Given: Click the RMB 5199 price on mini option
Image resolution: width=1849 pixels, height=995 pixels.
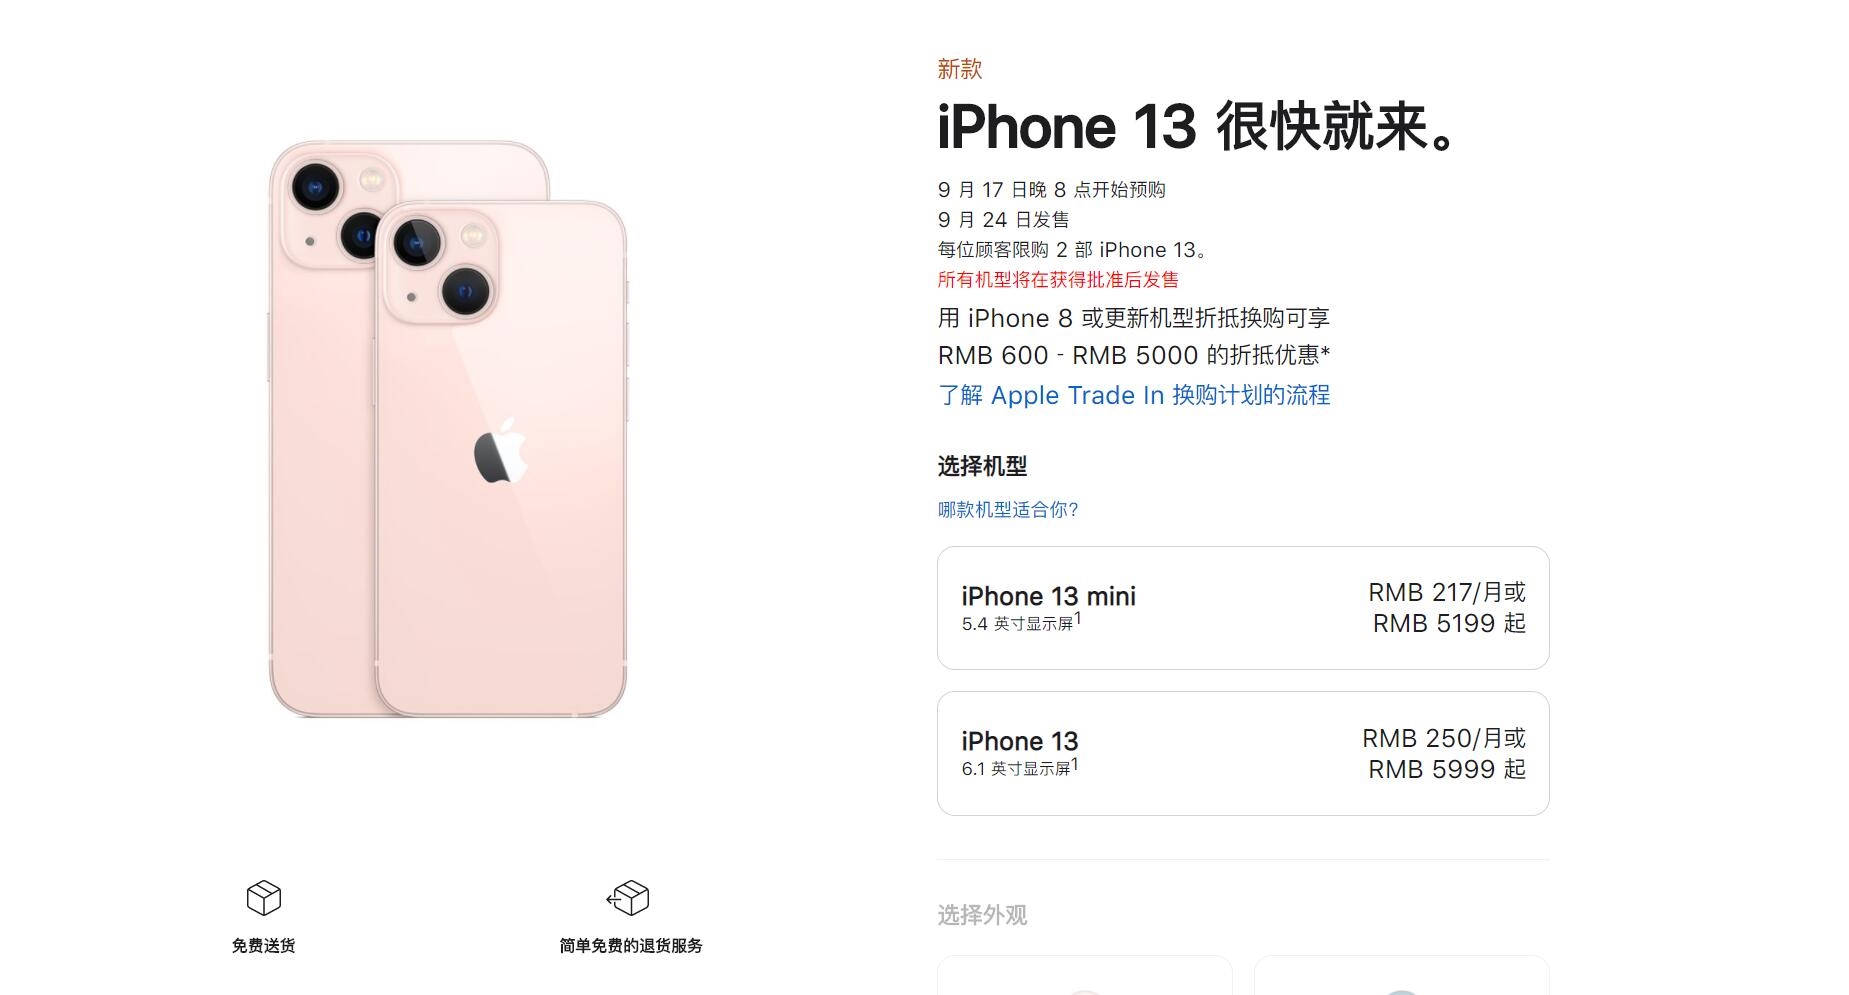Looking at the screenshot, I should coord(1449,624).
